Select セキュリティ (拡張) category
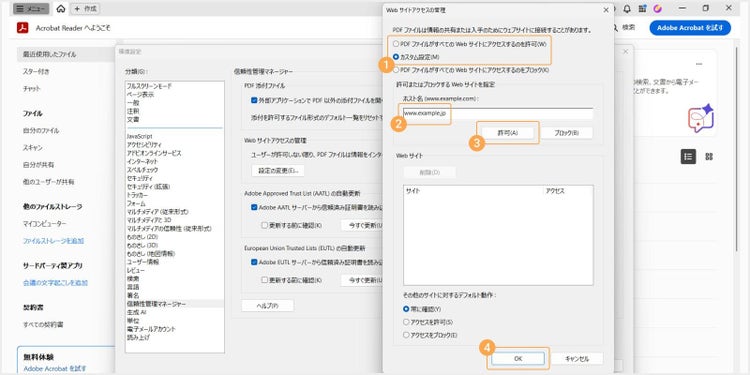Screen dimensions: 750x375 coord(148,187)
